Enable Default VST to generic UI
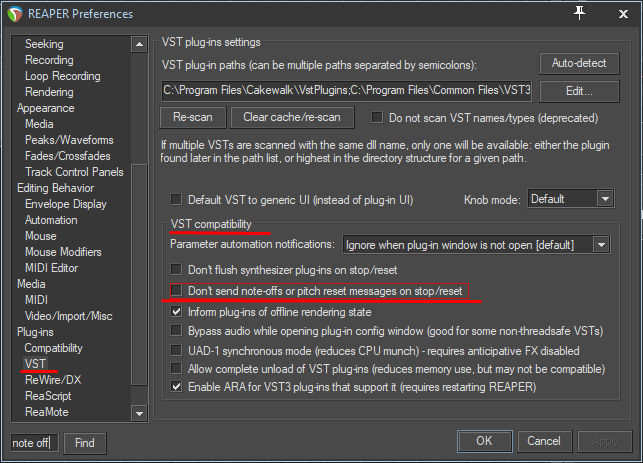Image resolution: width=643 pixels, height=463 pixels. tap(177, 200)
